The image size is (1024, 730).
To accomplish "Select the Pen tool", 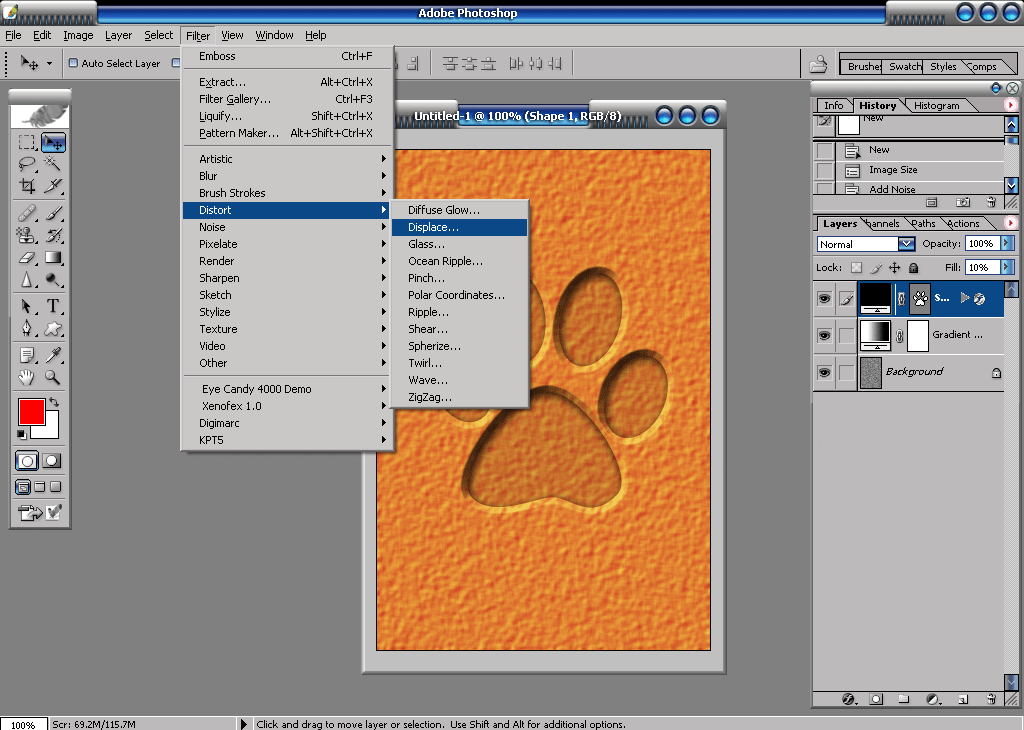I will [x=27, y=328].
